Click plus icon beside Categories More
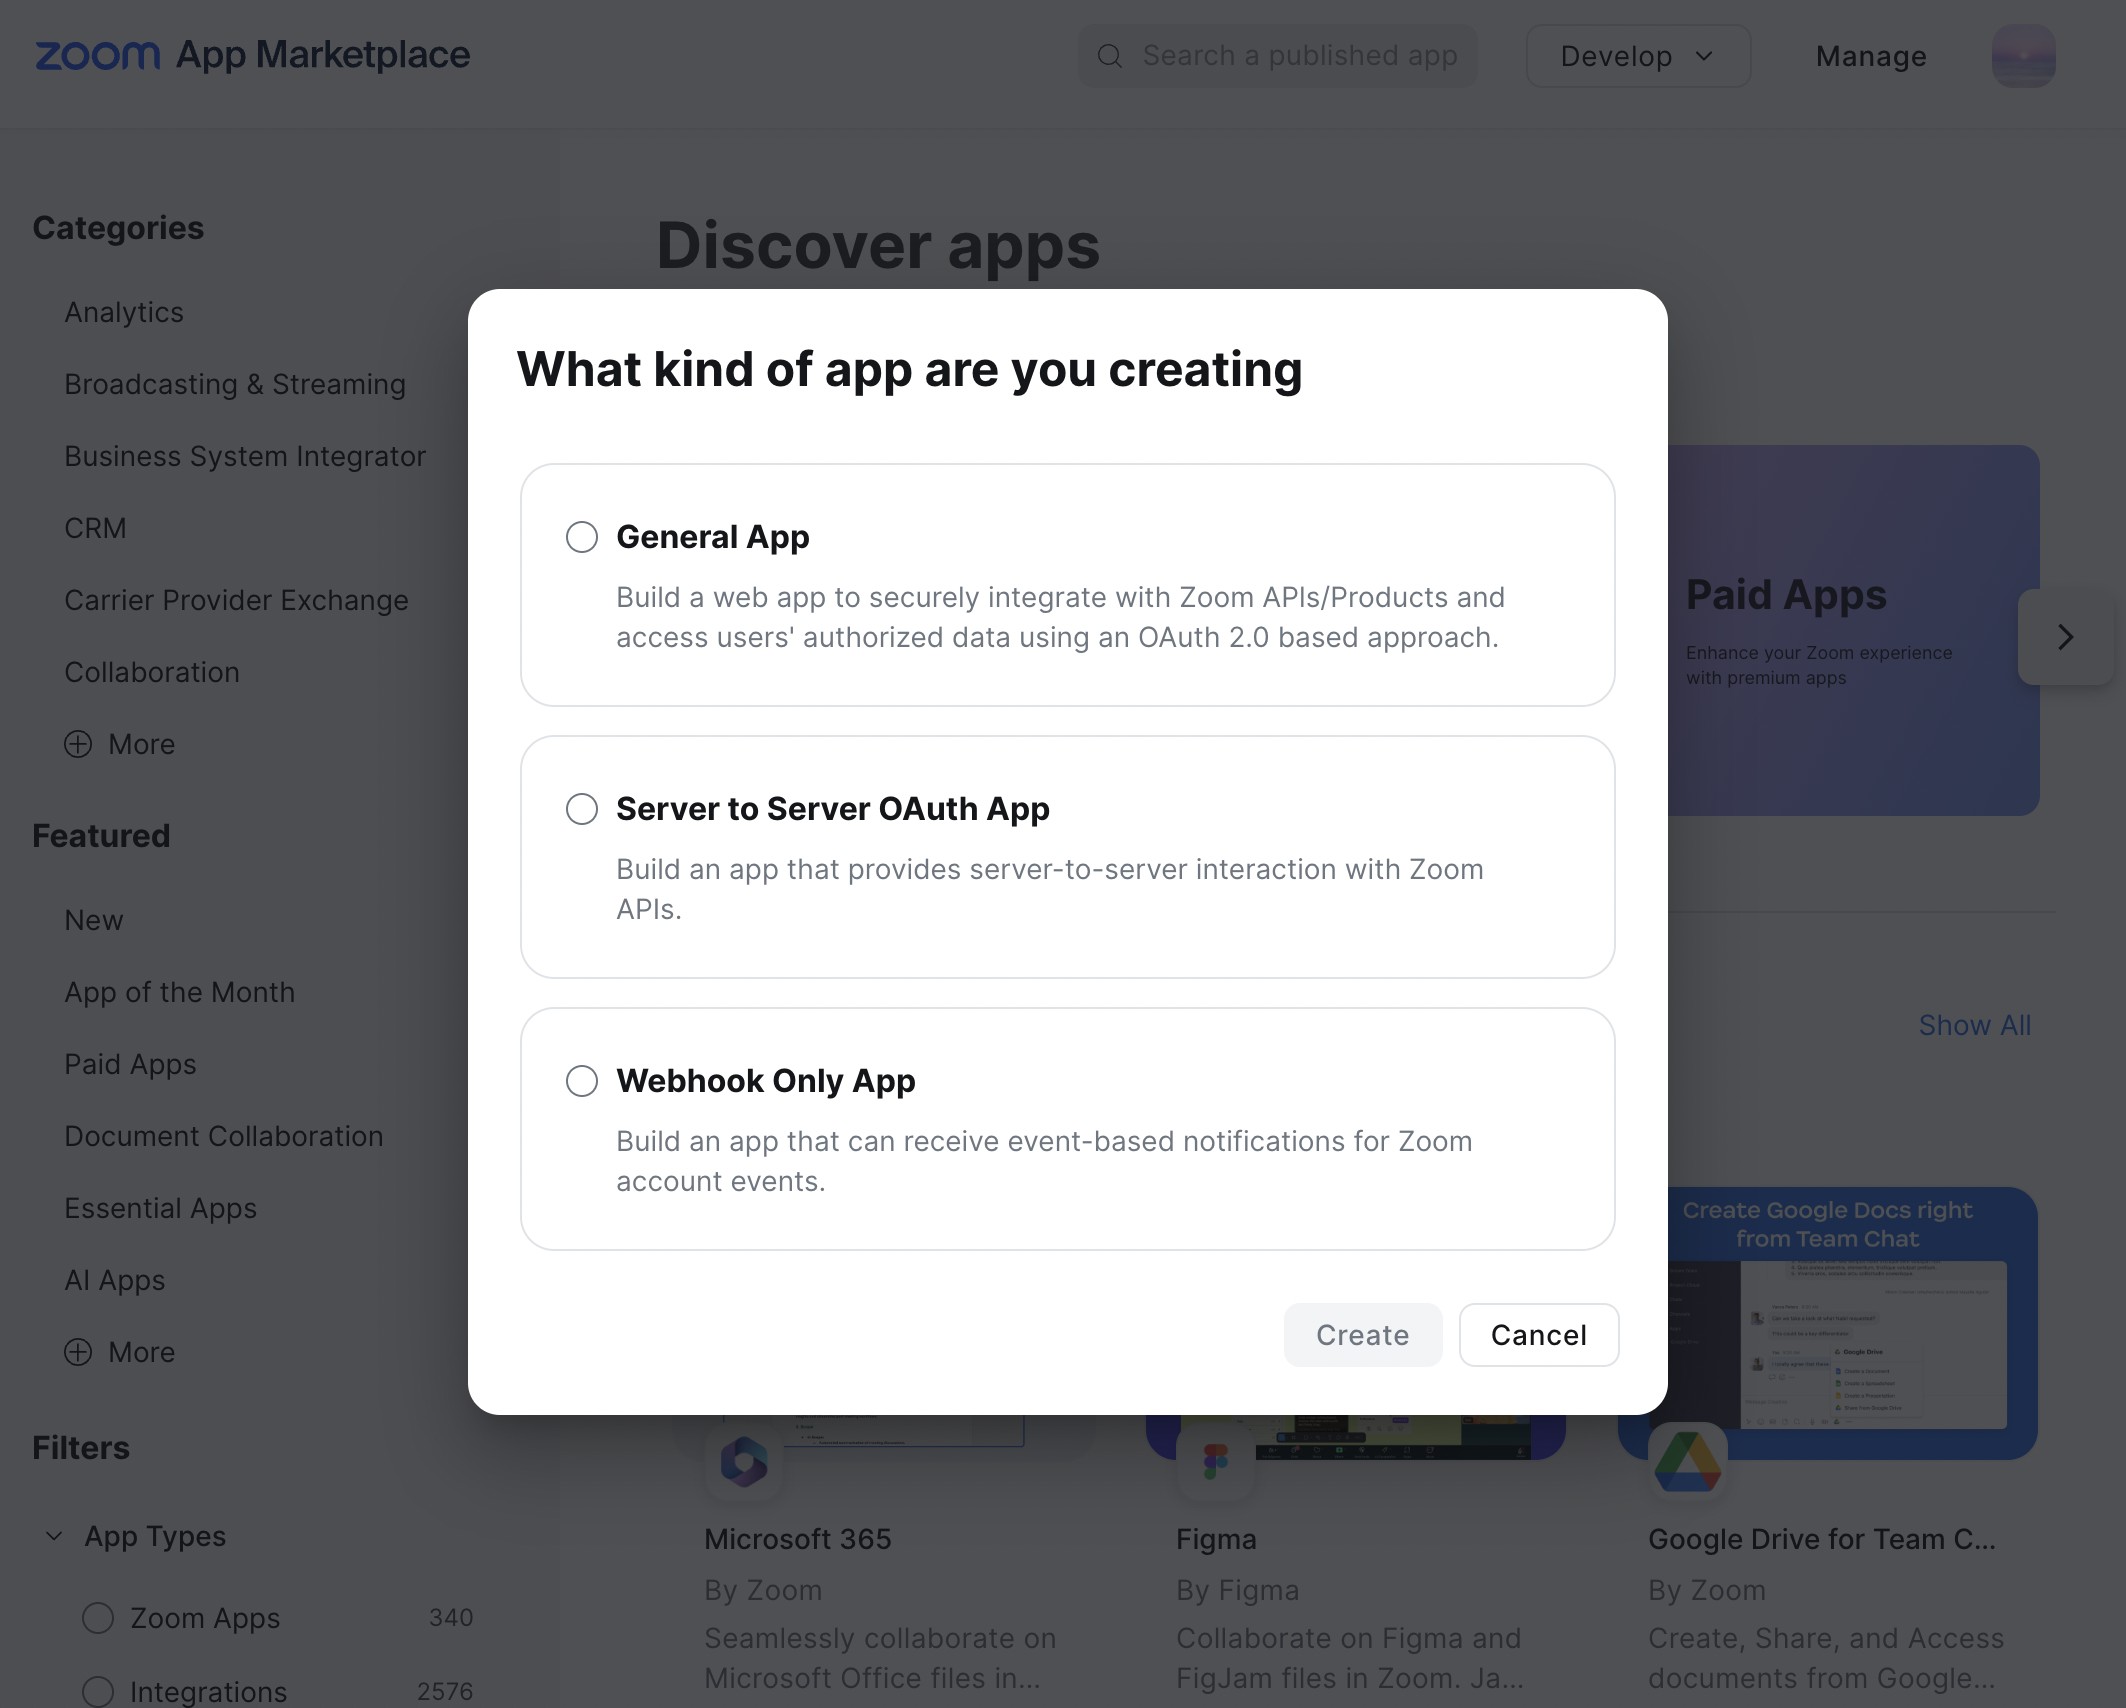 tap(78, 744)
